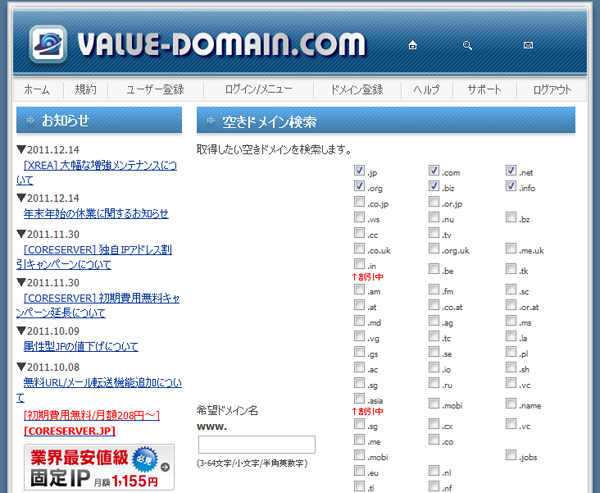
Task: Click the arrow icon beside 空きドメイン検索 heading
Action: (x=210, y=122)
